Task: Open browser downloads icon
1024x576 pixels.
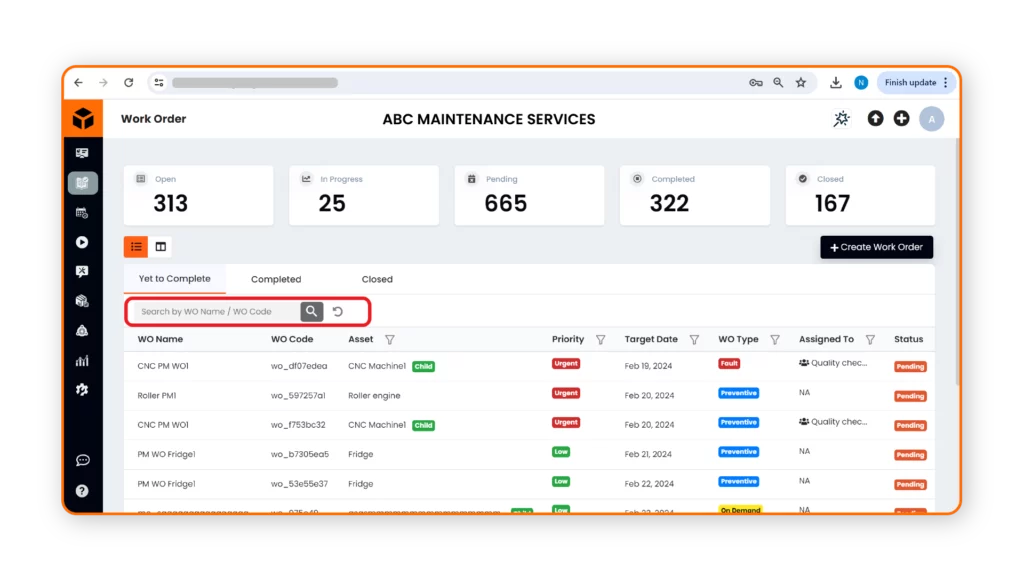Action: [x=835, y=82]
